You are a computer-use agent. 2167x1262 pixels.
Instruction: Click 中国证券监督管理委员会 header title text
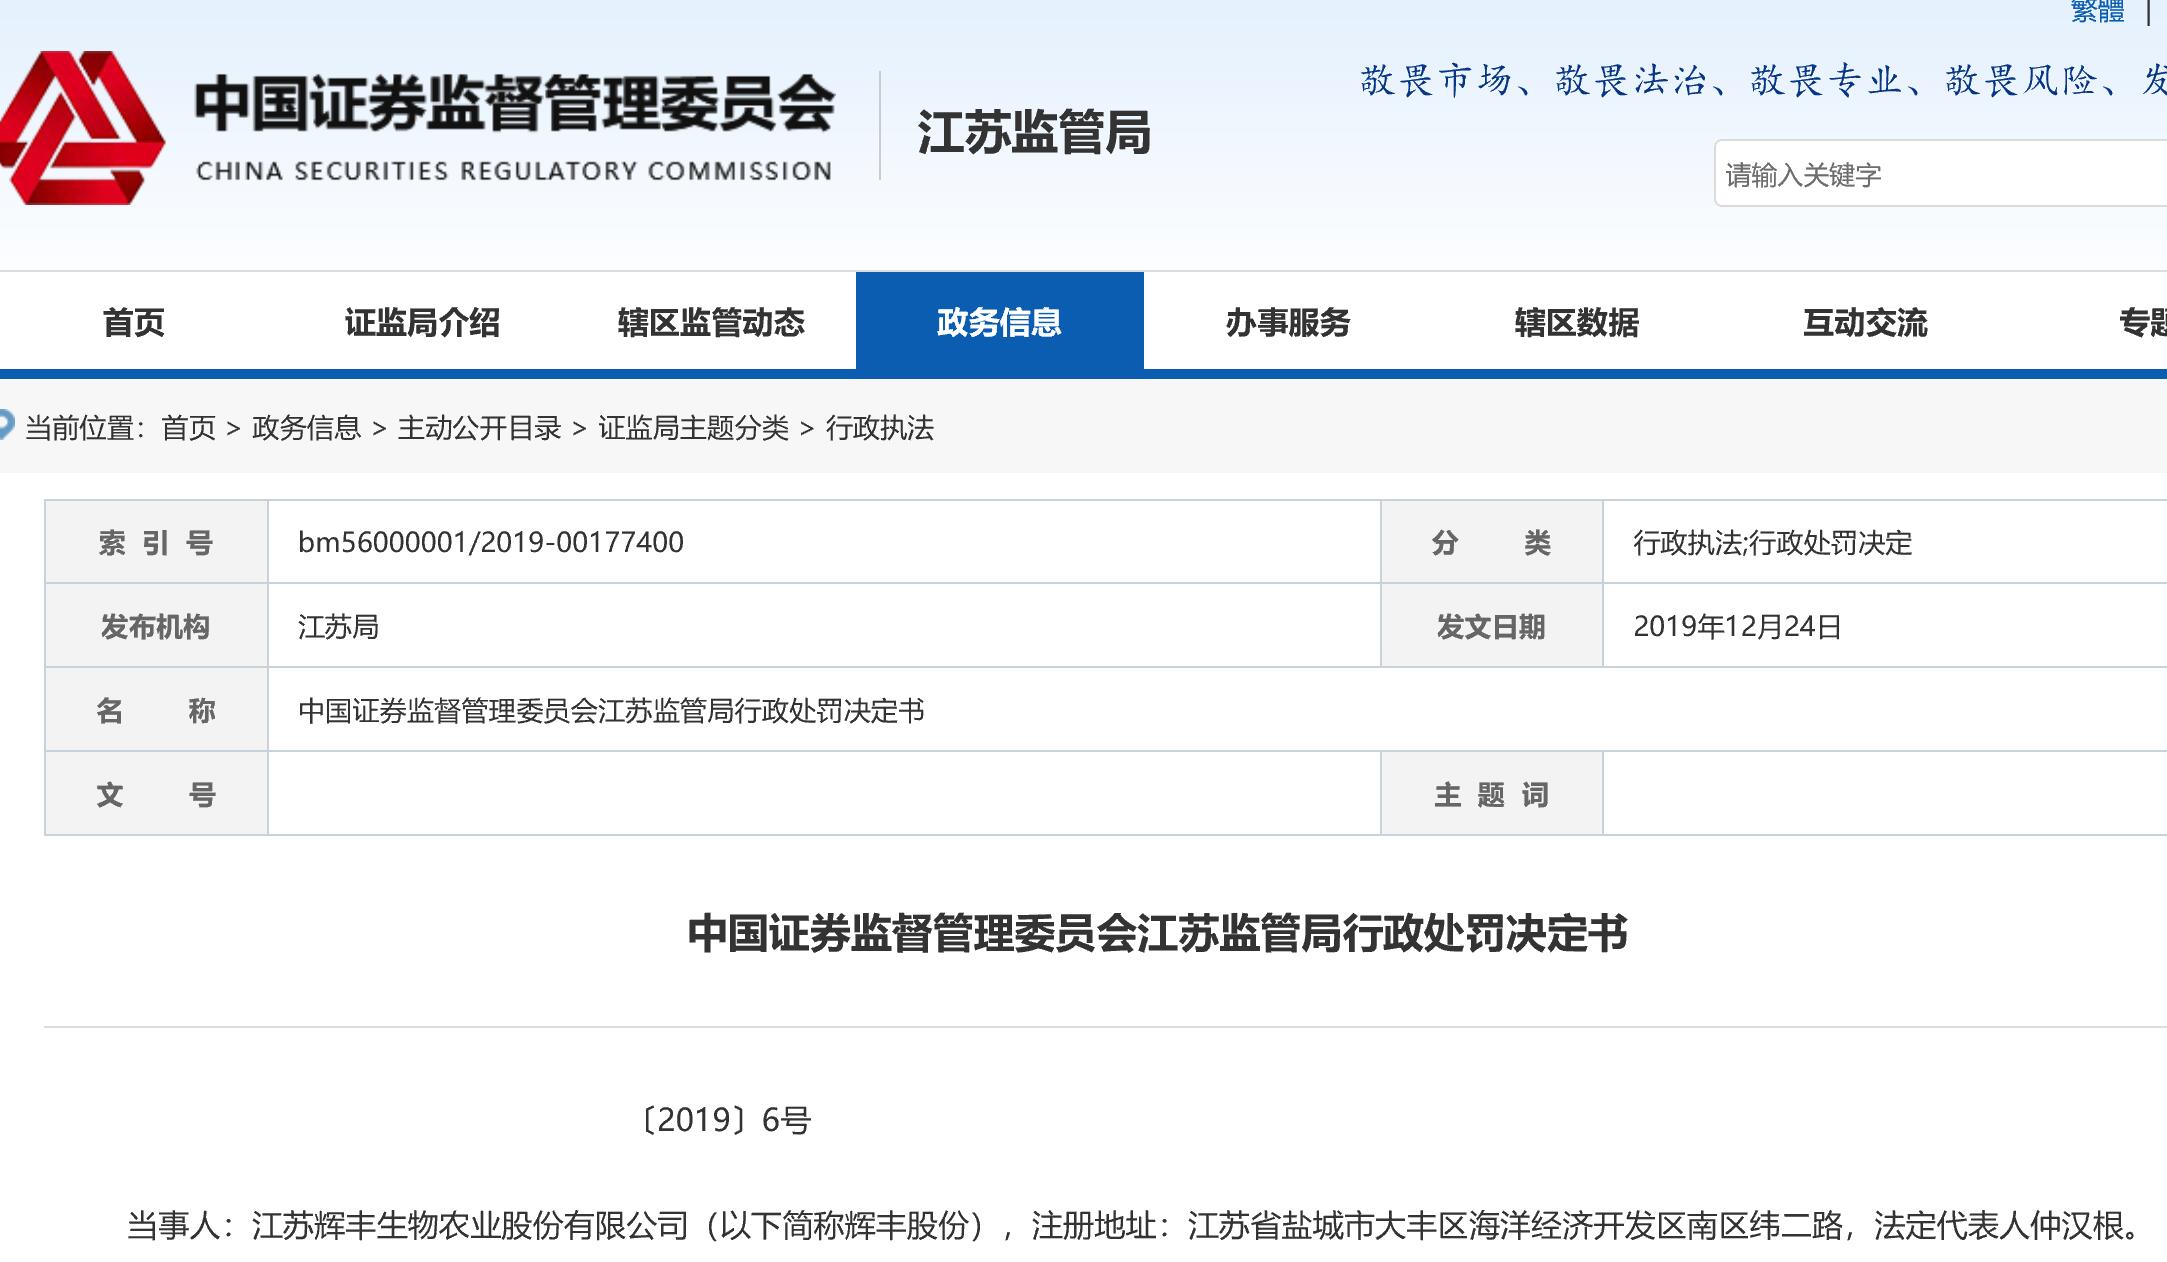514,104
